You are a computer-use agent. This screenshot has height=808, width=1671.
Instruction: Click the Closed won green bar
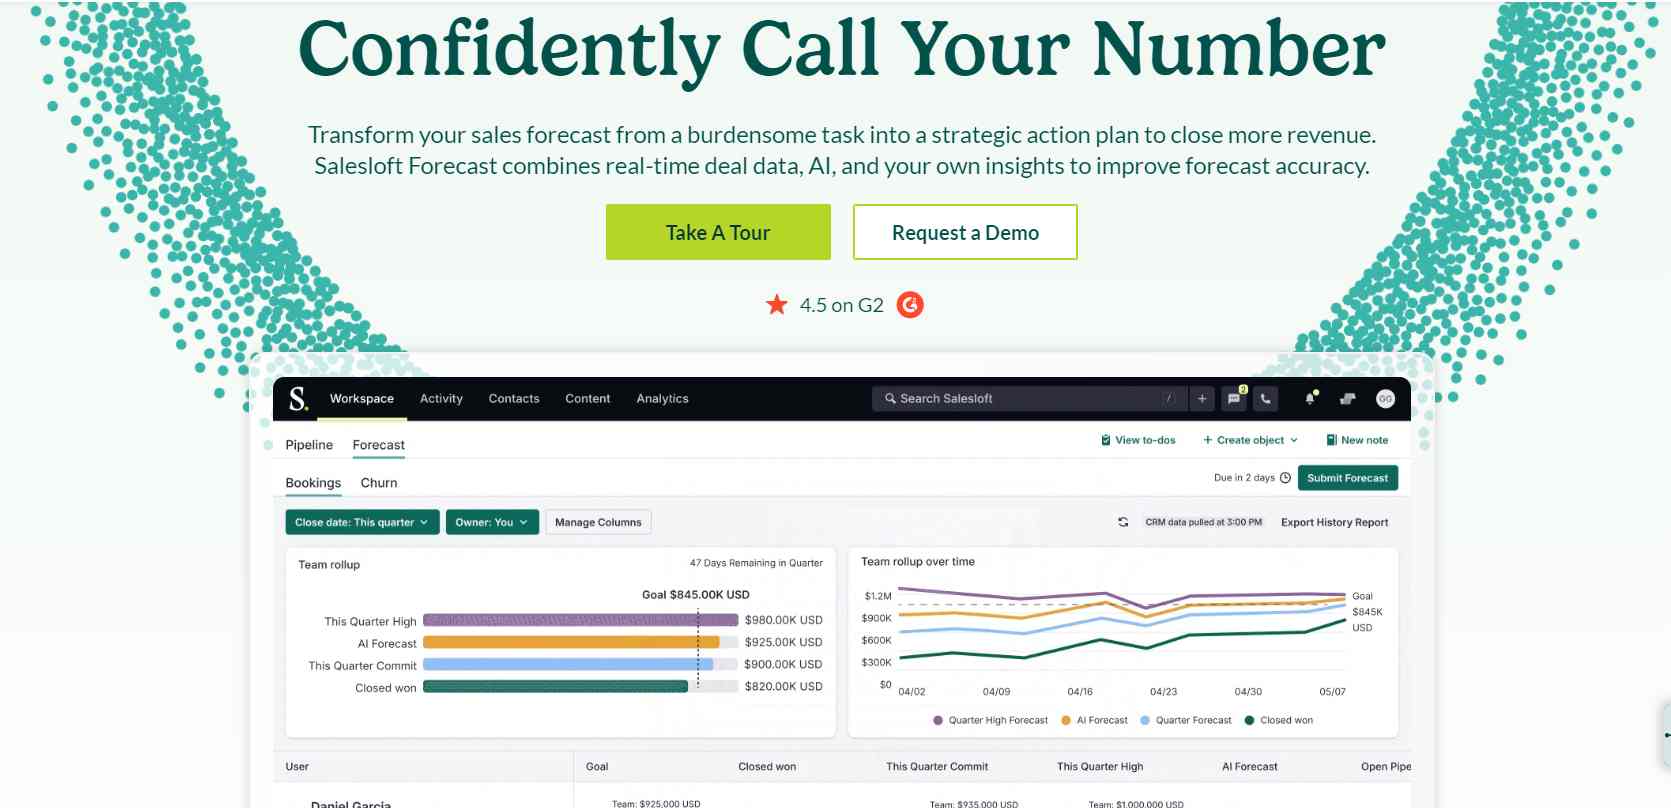click(555, 686)
